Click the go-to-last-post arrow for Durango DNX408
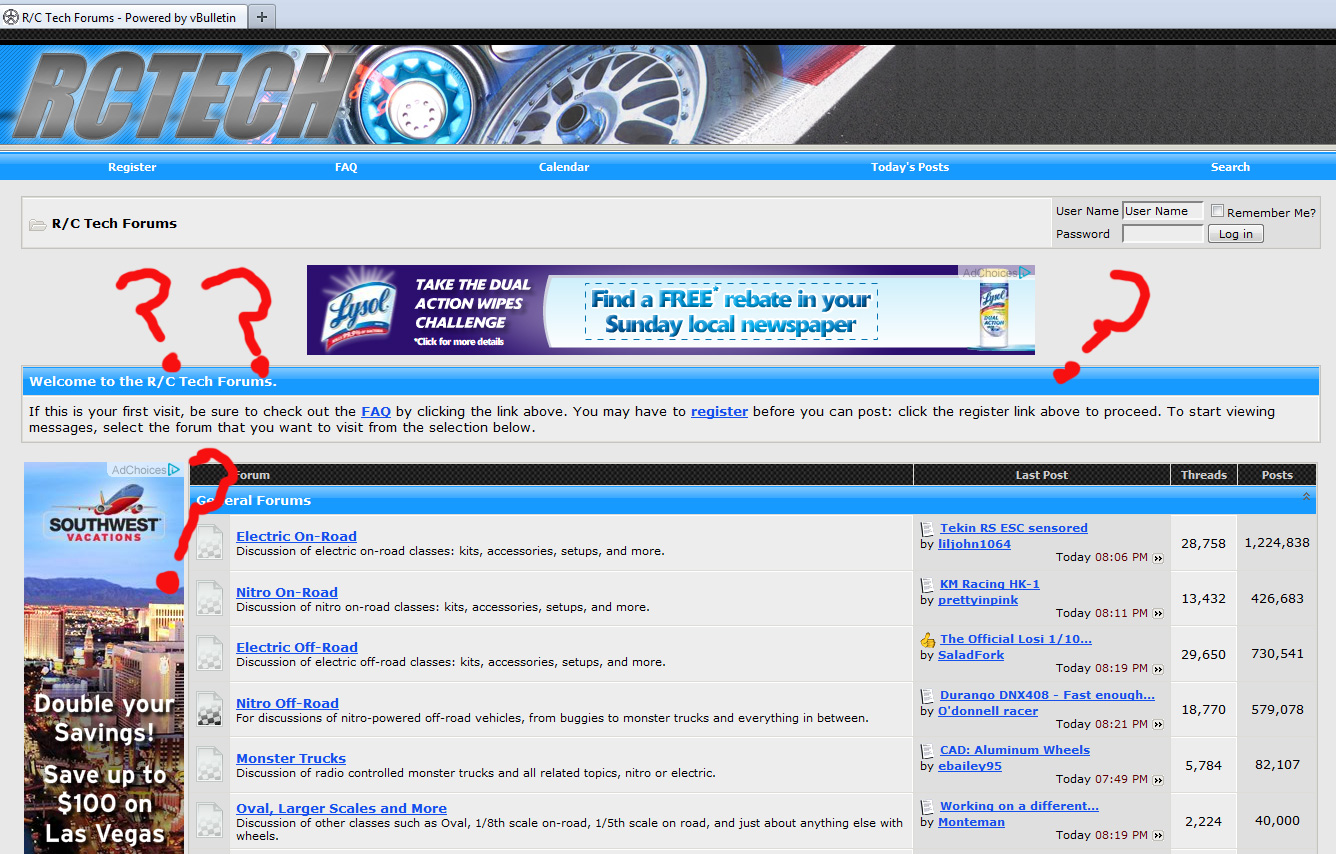This screenshot has height=854, width=1336. click(x=1159, y=725)
